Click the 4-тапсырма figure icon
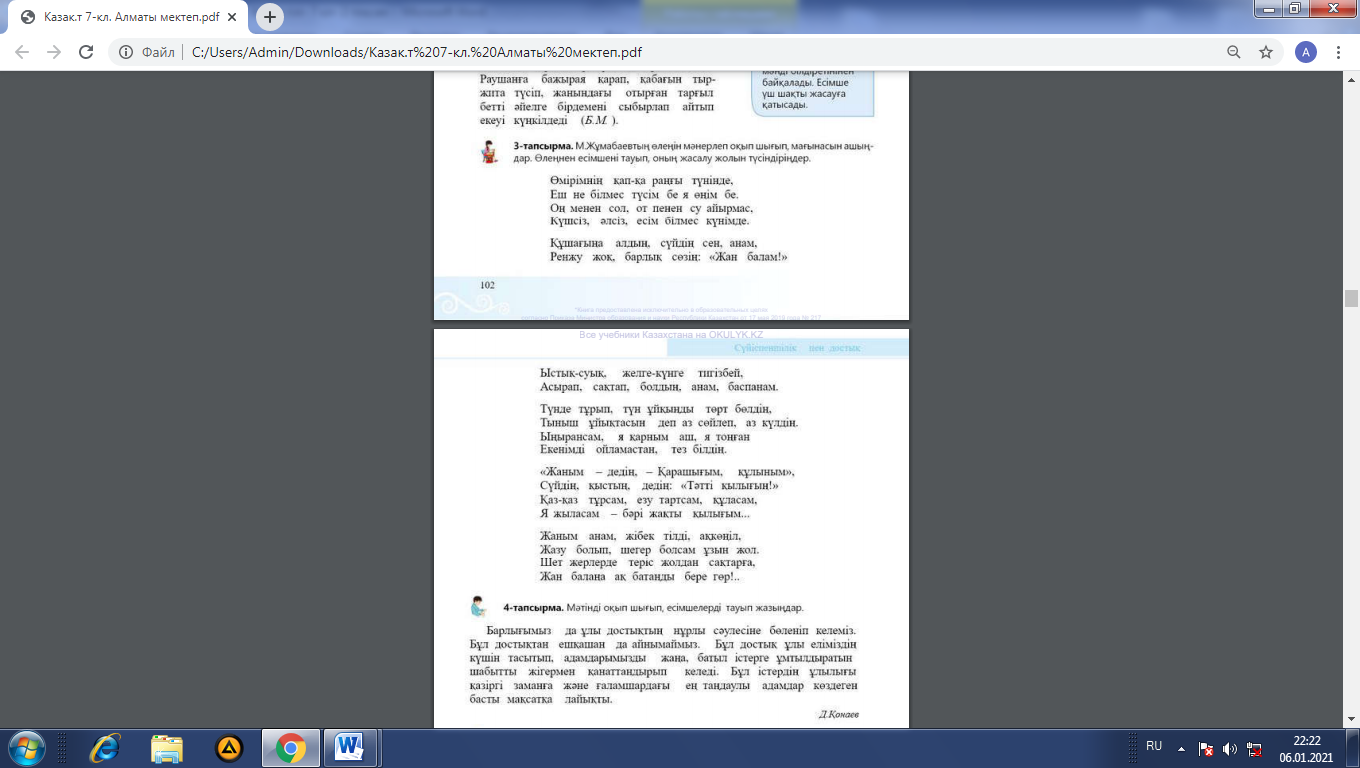This screenshot has width=1360, height=768. pos(479,606)
